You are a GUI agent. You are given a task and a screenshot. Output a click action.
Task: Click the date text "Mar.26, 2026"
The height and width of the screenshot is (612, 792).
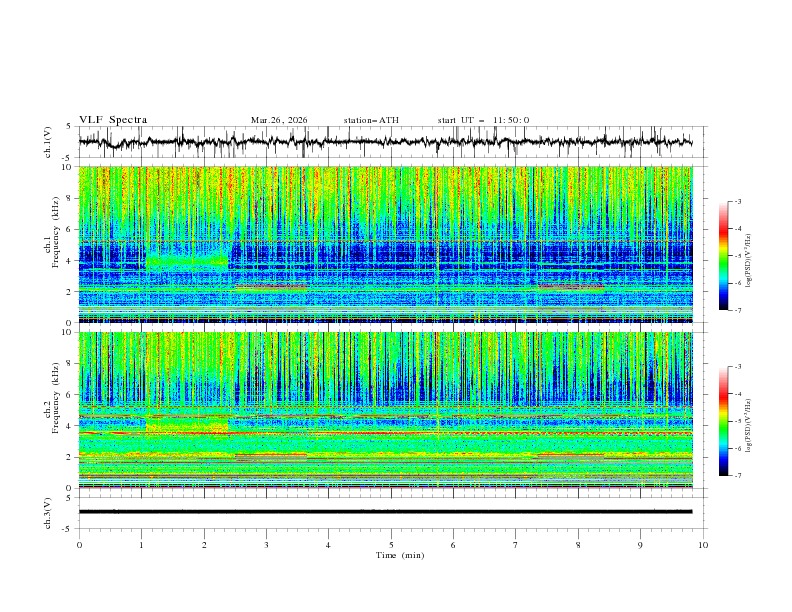[279, 120]
